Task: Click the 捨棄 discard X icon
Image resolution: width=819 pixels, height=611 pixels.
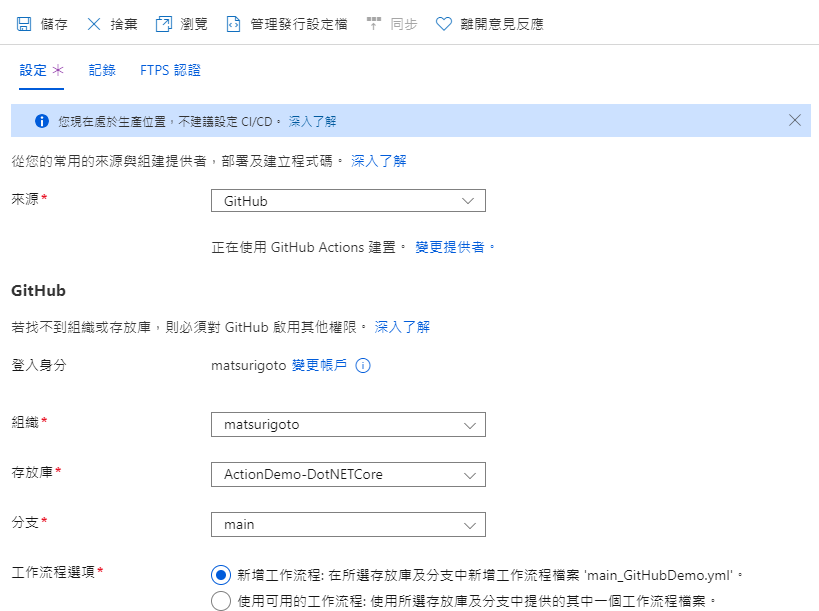Action: pyautogui.click(x=94, y=24)
